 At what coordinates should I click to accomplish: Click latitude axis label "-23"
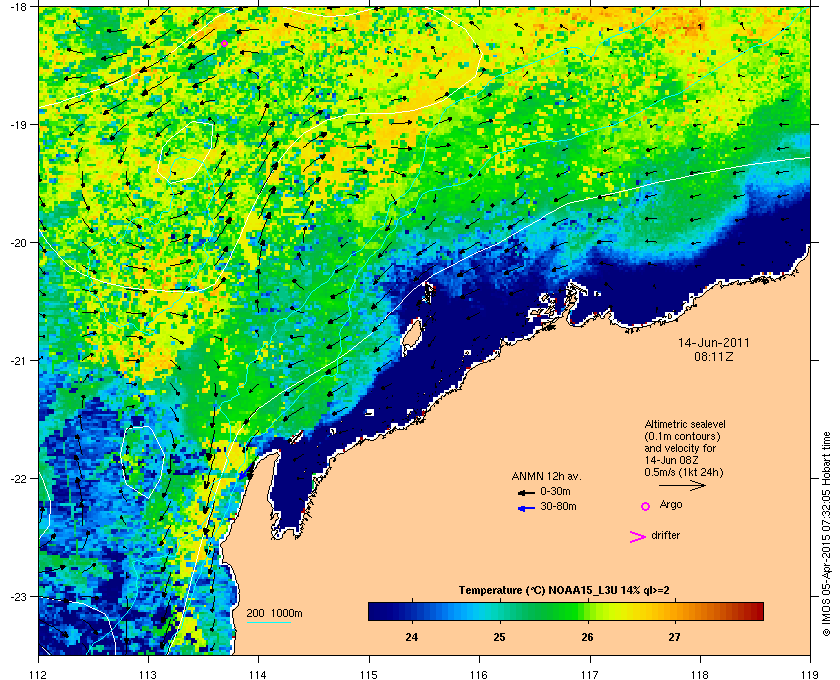[18, 596]
